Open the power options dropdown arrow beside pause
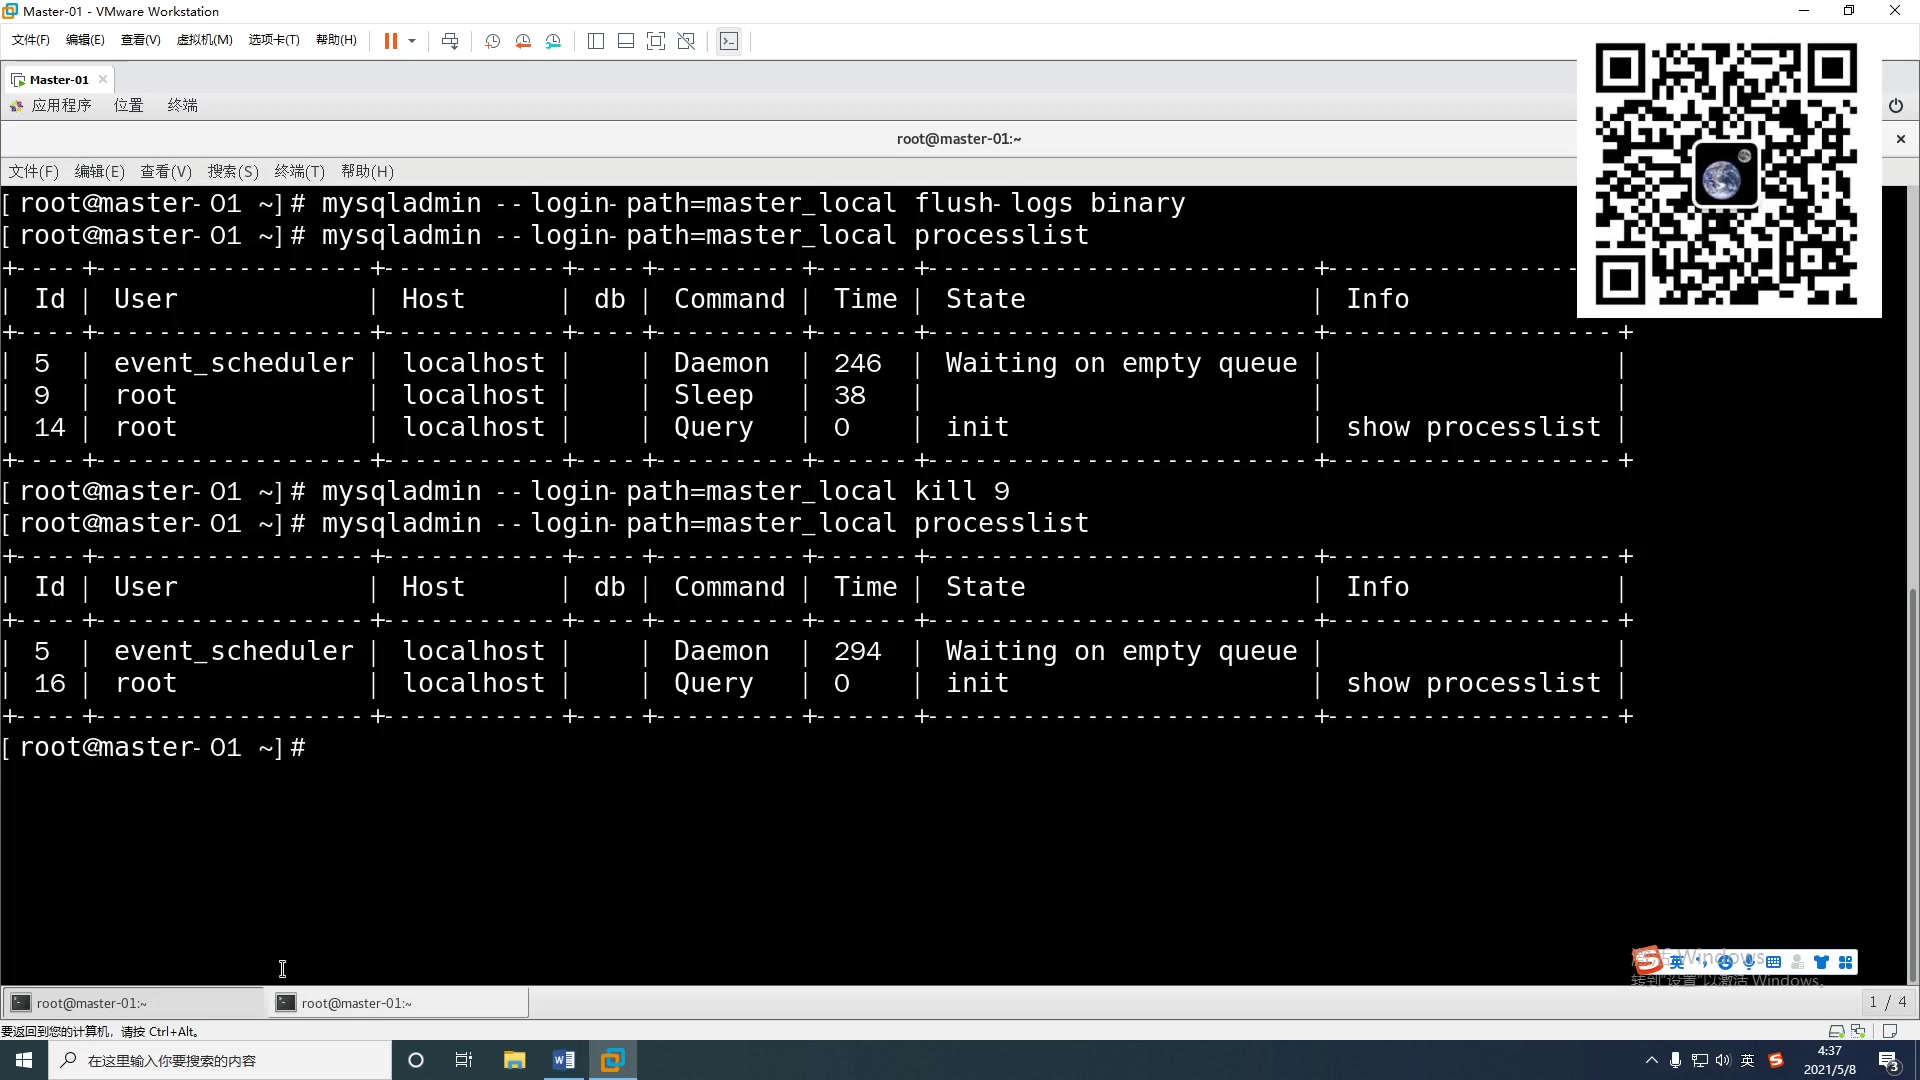The image size is (1920, 1080). [412, 41]
